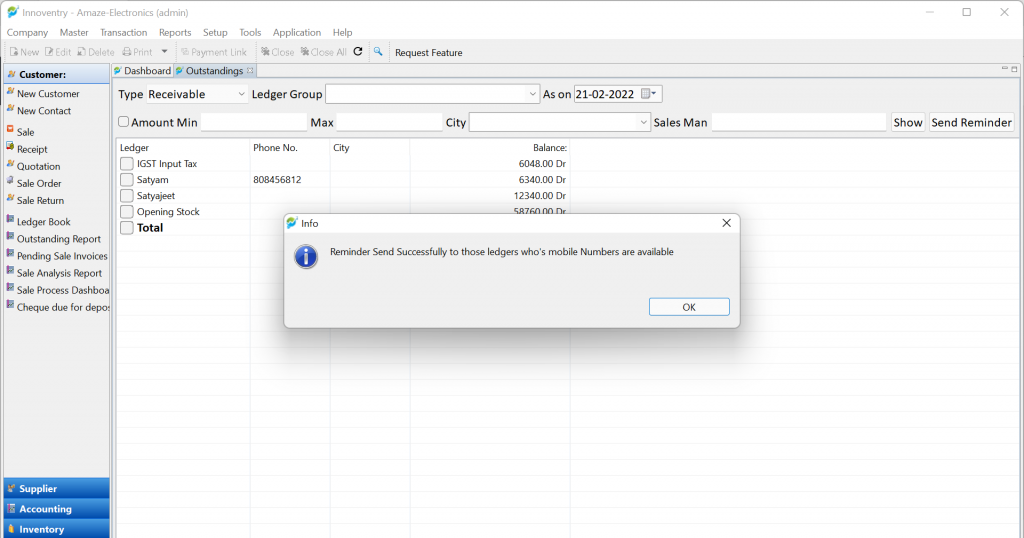The image size is (1024, 538).
Task: Click the Close All toolbar button
Action: (x=324, y=52)
